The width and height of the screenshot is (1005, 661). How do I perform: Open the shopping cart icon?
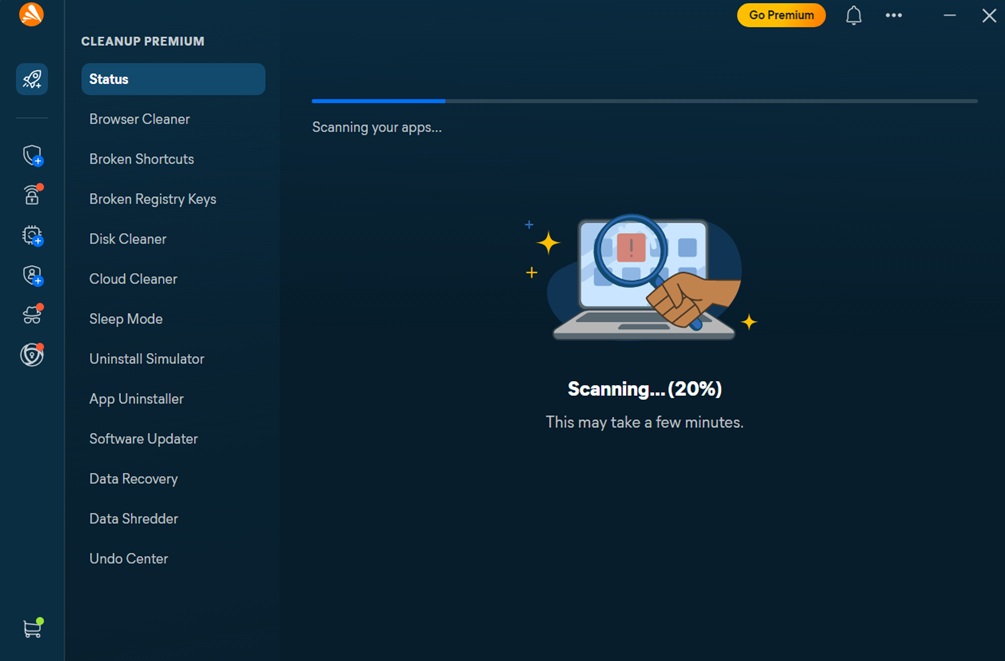click(33, 628)
